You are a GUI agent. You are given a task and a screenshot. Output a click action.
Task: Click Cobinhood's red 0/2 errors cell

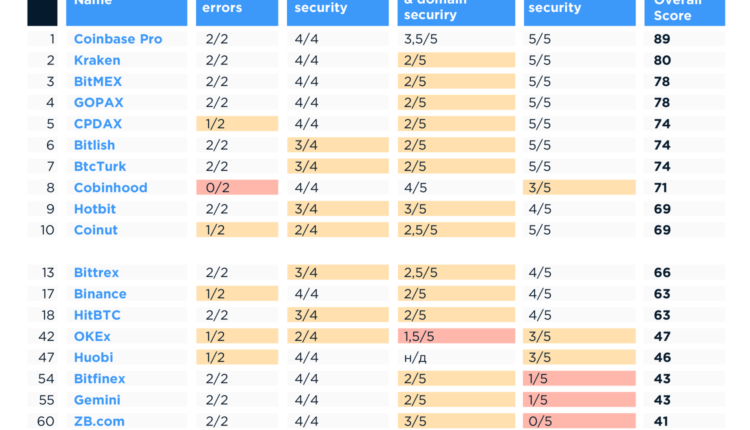click(236, 187)
